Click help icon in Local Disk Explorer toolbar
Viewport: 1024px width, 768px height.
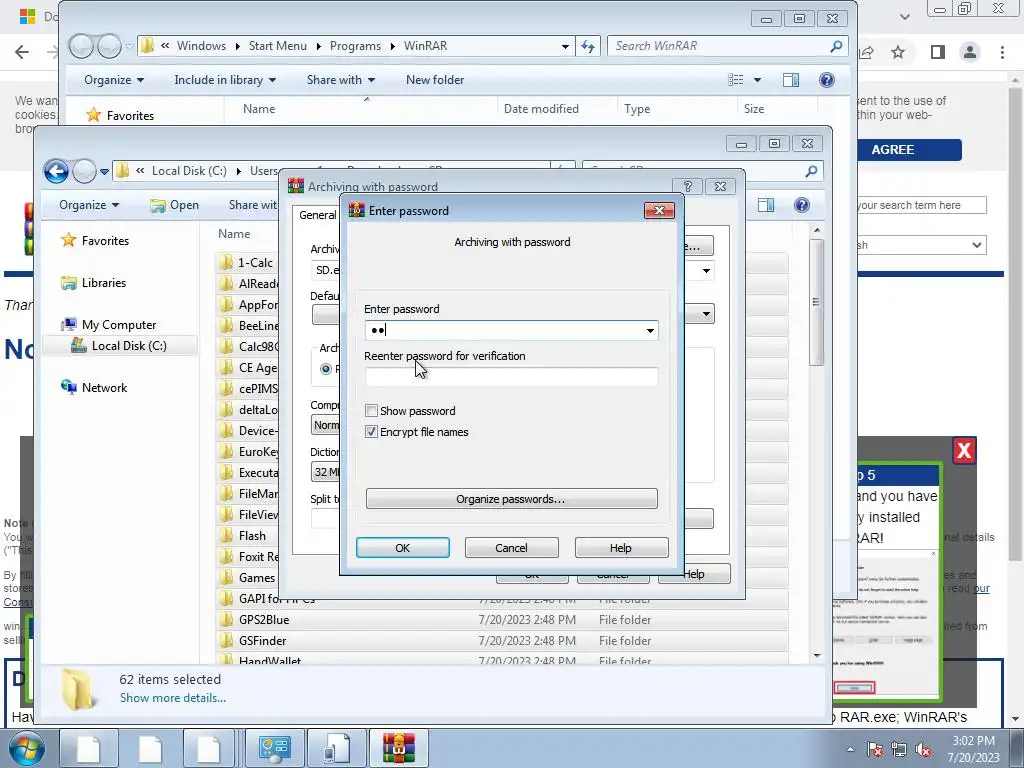(802, 205)
